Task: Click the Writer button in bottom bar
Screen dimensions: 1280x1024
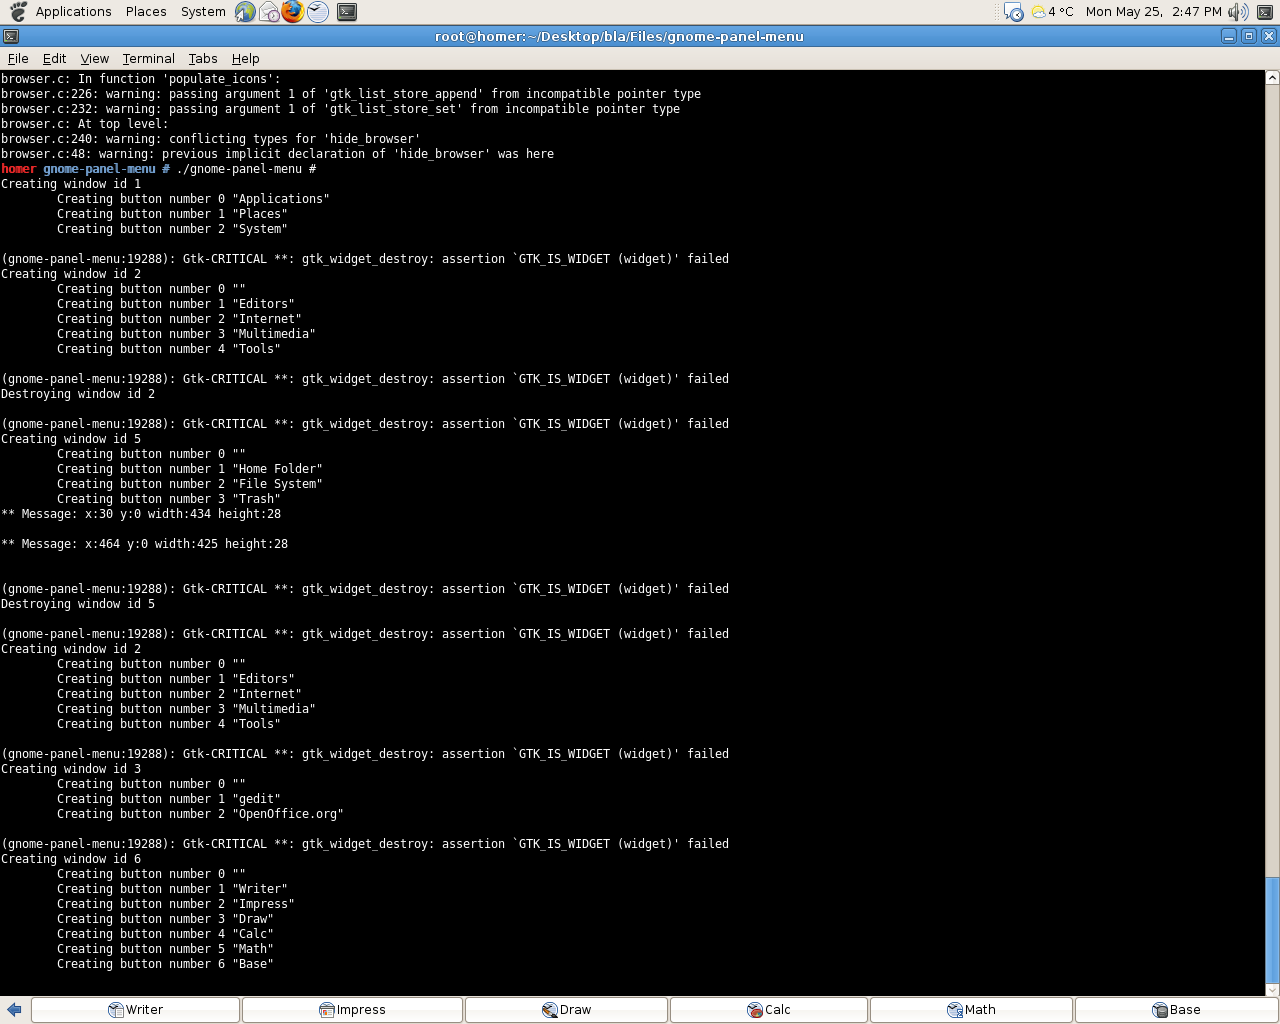Action: (x=135, y=1010)
